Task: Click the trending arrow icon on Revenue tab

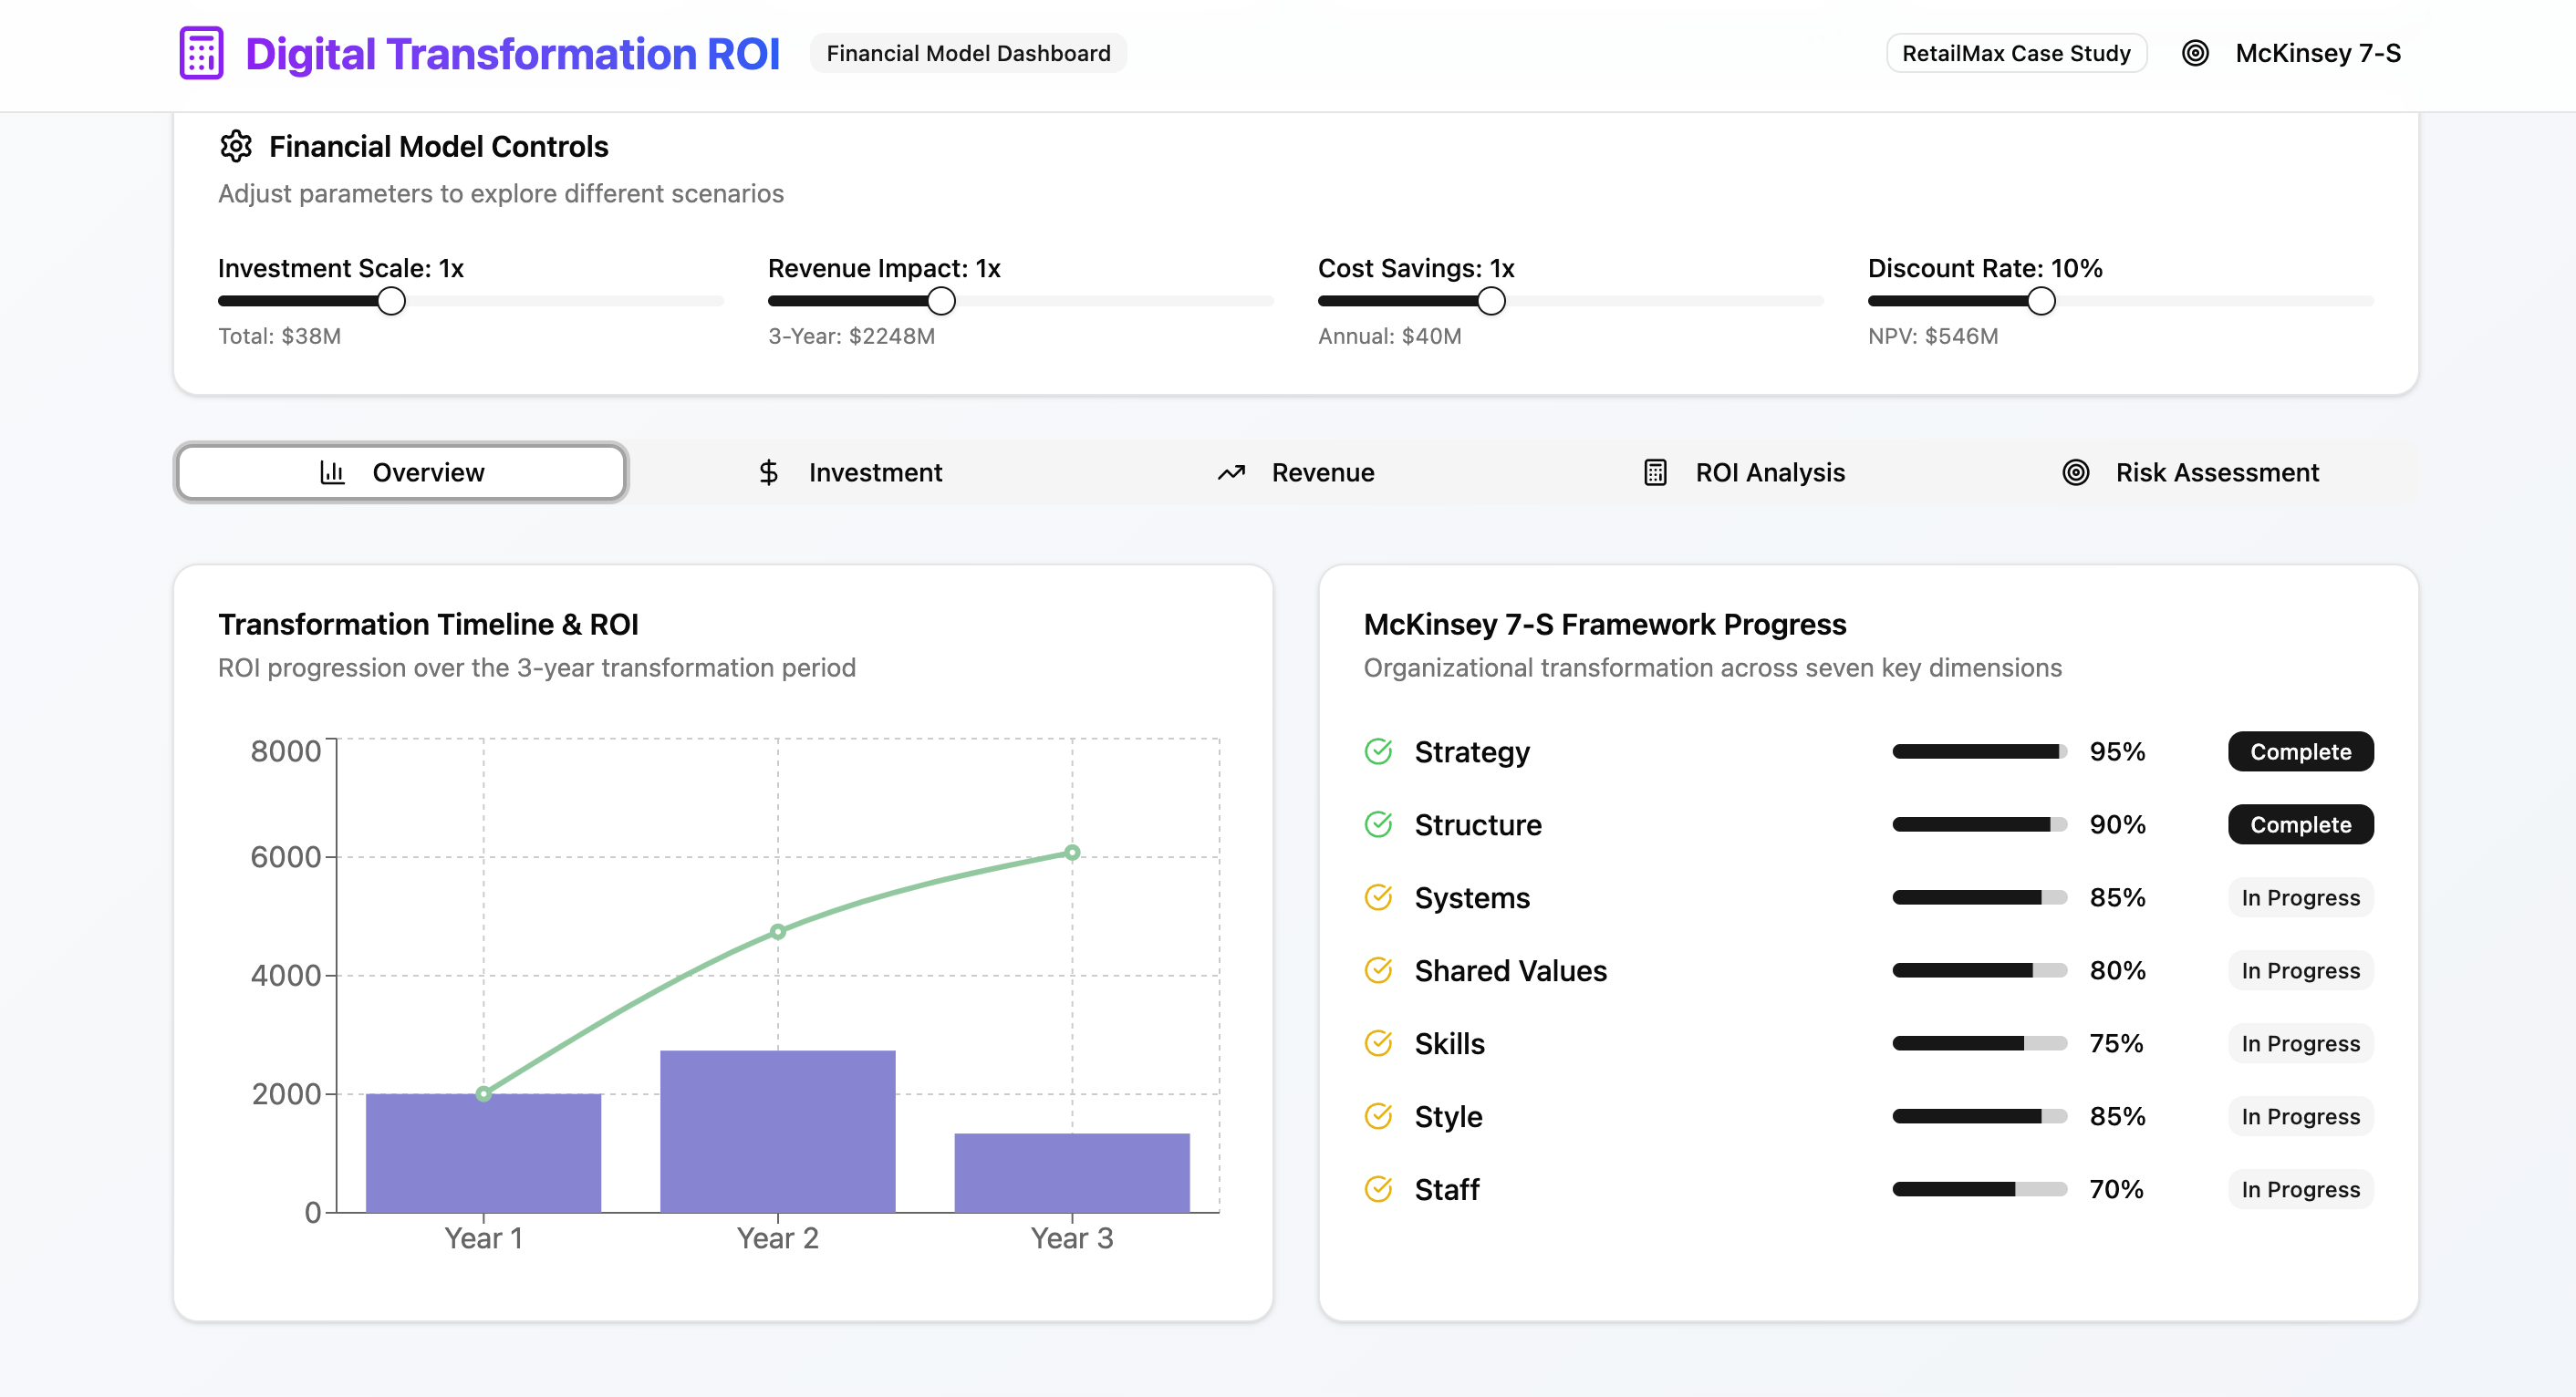Action: [x=1231, y=472]
